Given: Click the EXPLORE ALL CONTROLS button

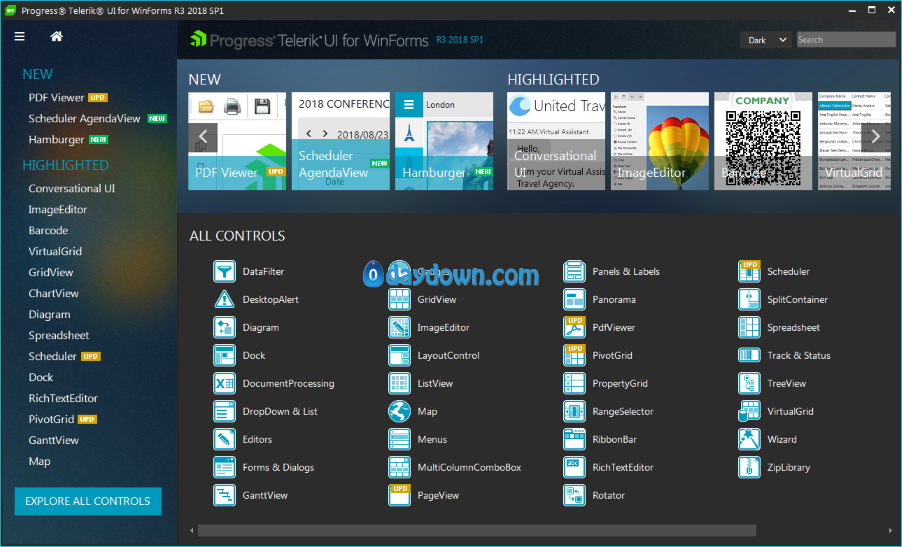Looking at the screenshot, I should [88, 501].
